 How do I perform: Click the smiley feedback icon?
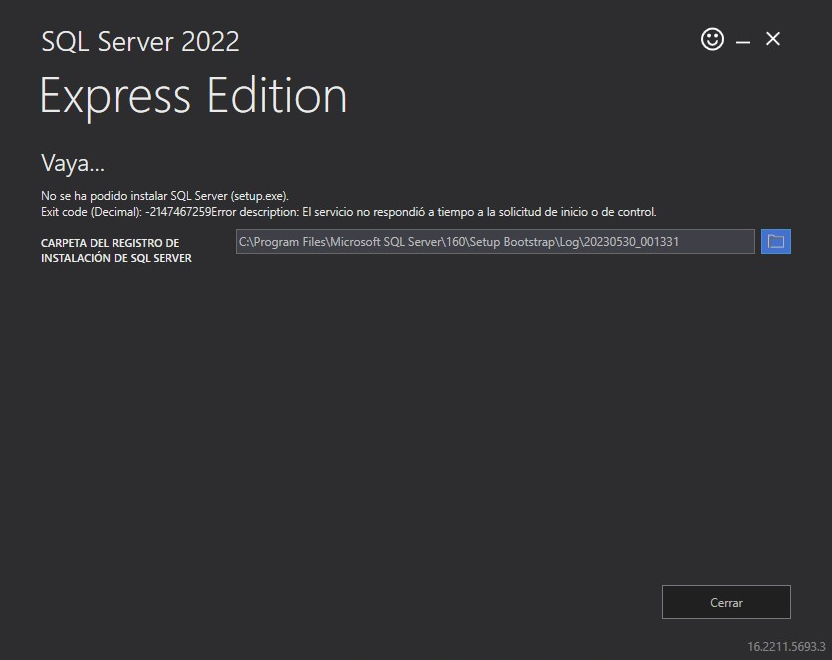[712, 39]
